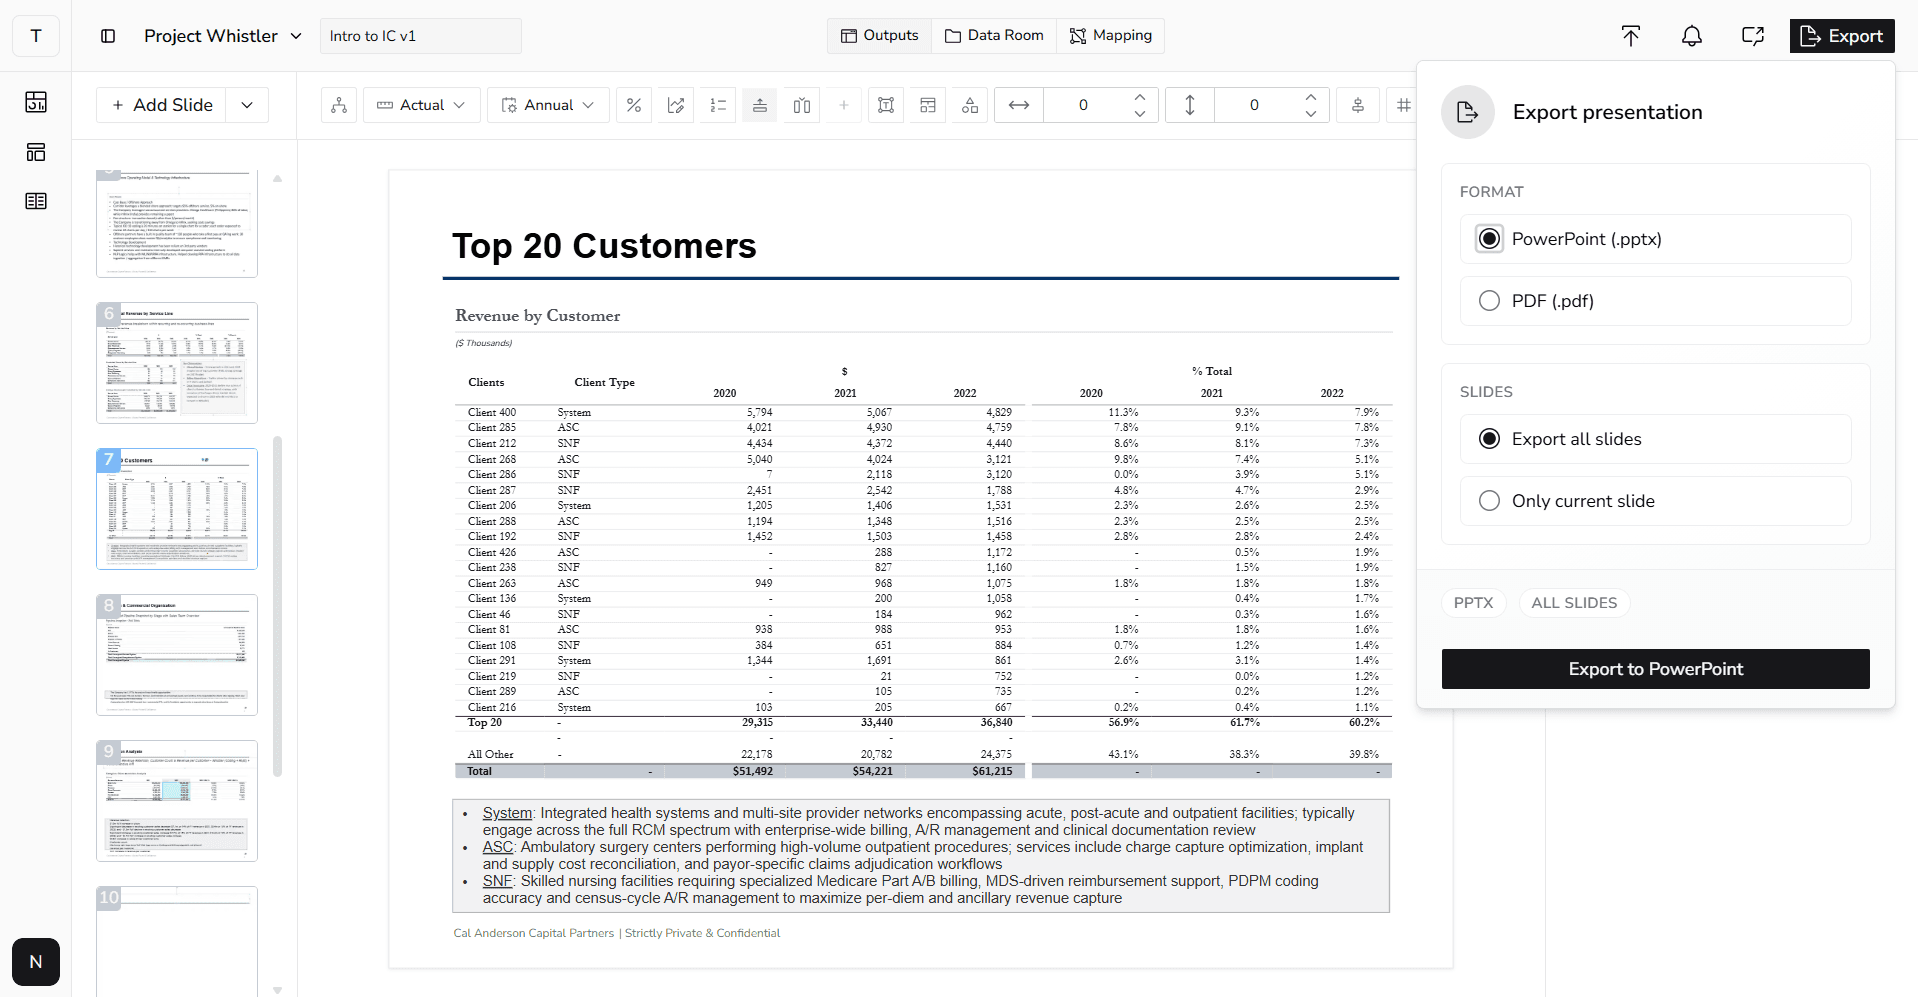Viewport: 1918px width, 997px height.
Task: Open the Annual frequency dropdown
Action: pyautogui.click(x=547, y=105)
